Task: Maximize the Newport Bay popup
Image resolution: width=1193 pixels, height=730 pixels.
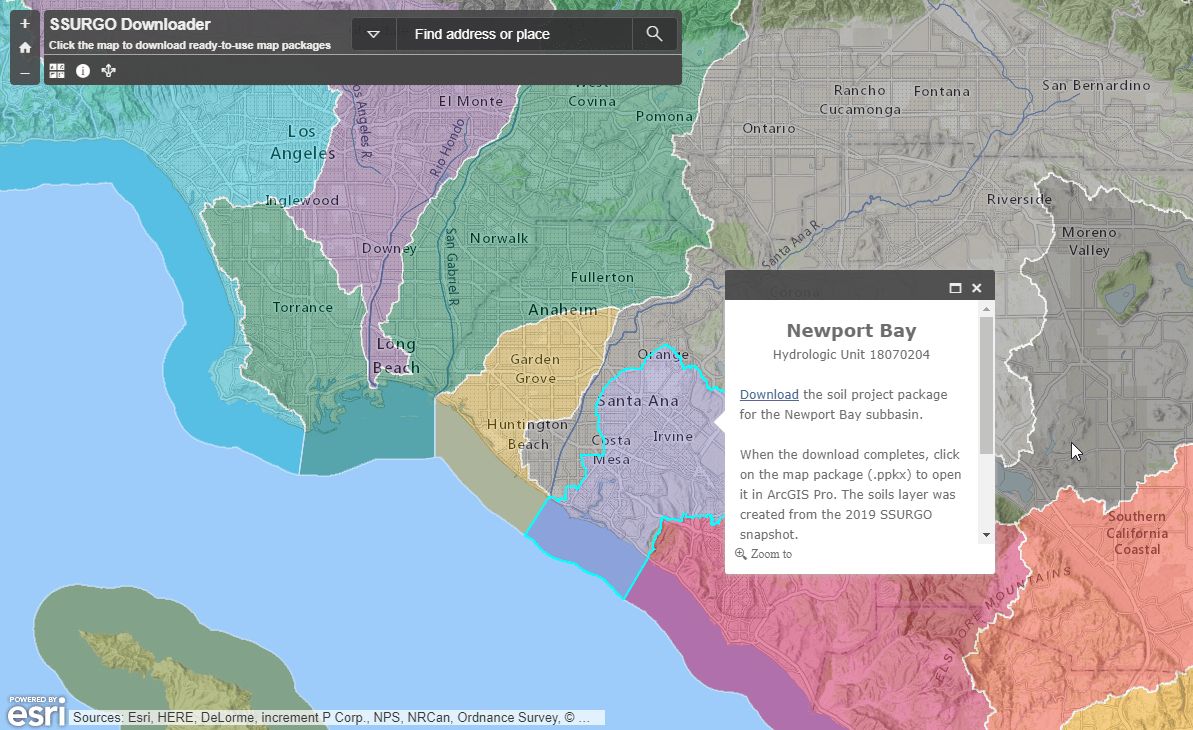Action: click(x=956, y=288)
